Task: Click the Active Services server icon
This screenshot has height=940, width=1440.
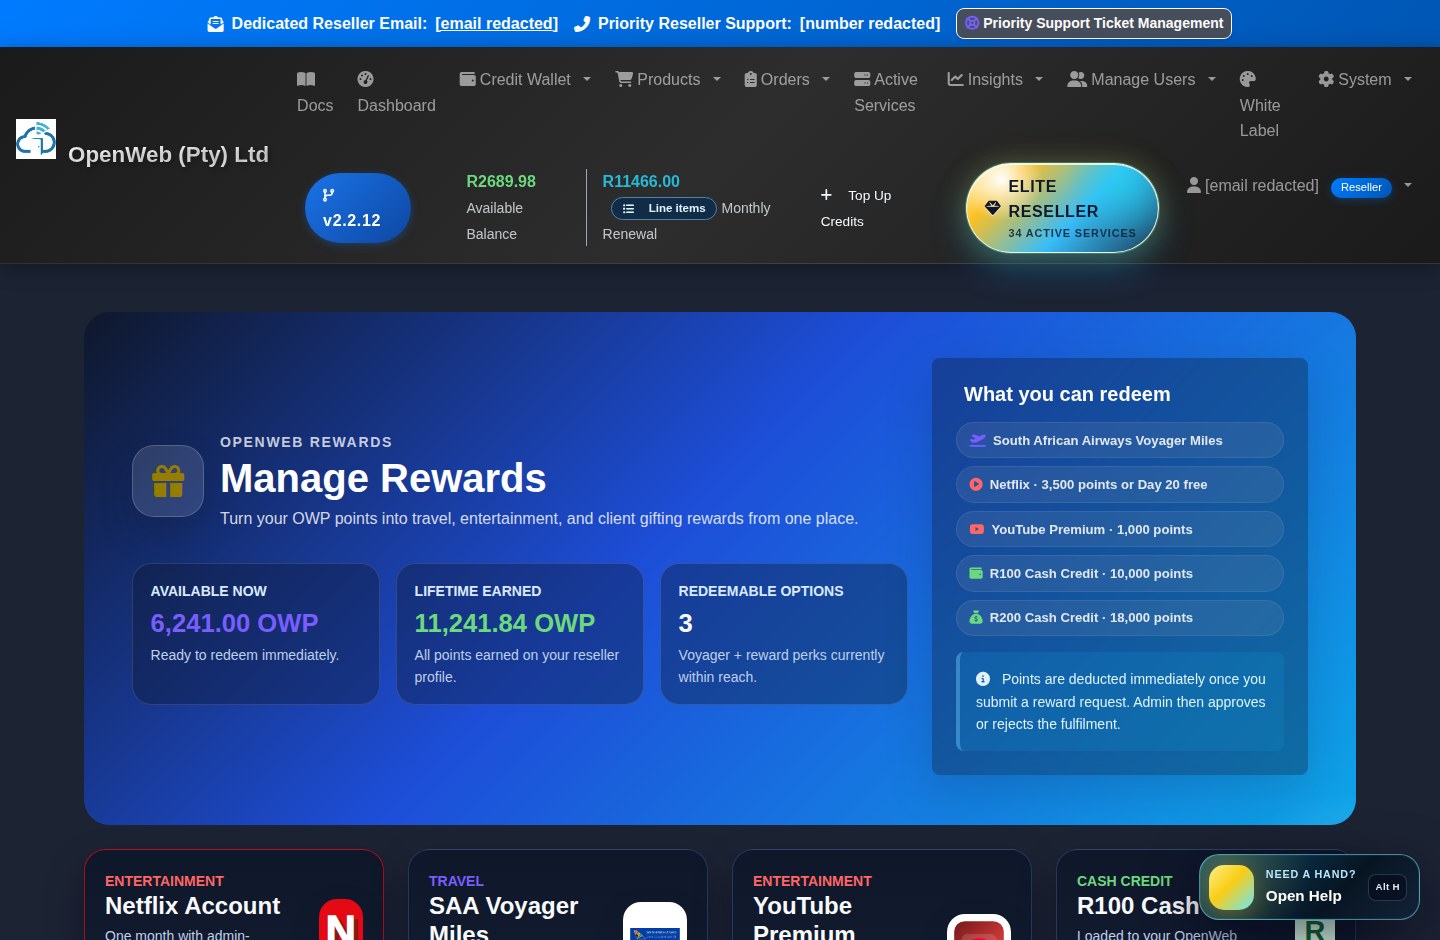Action: 862,79
